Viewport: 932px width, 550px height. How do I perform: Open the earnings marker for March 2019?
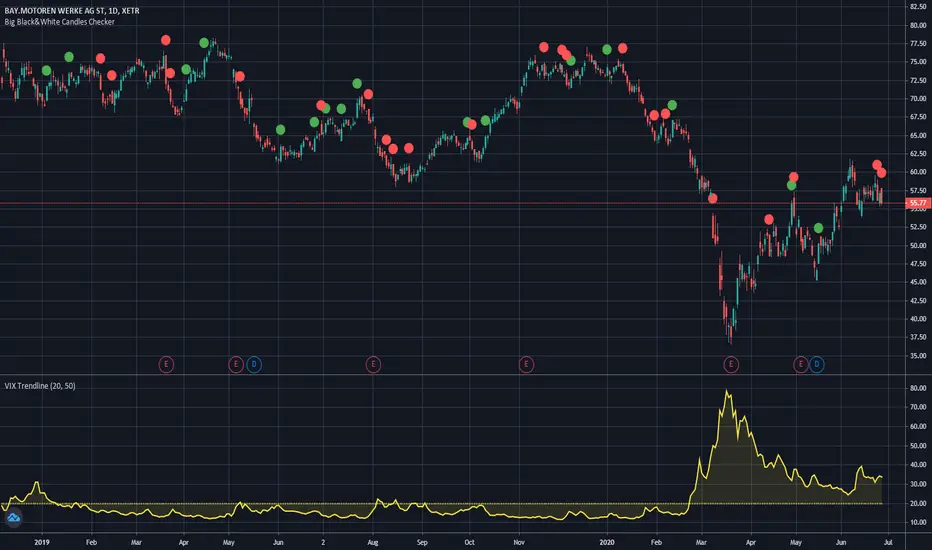(166, 364)
